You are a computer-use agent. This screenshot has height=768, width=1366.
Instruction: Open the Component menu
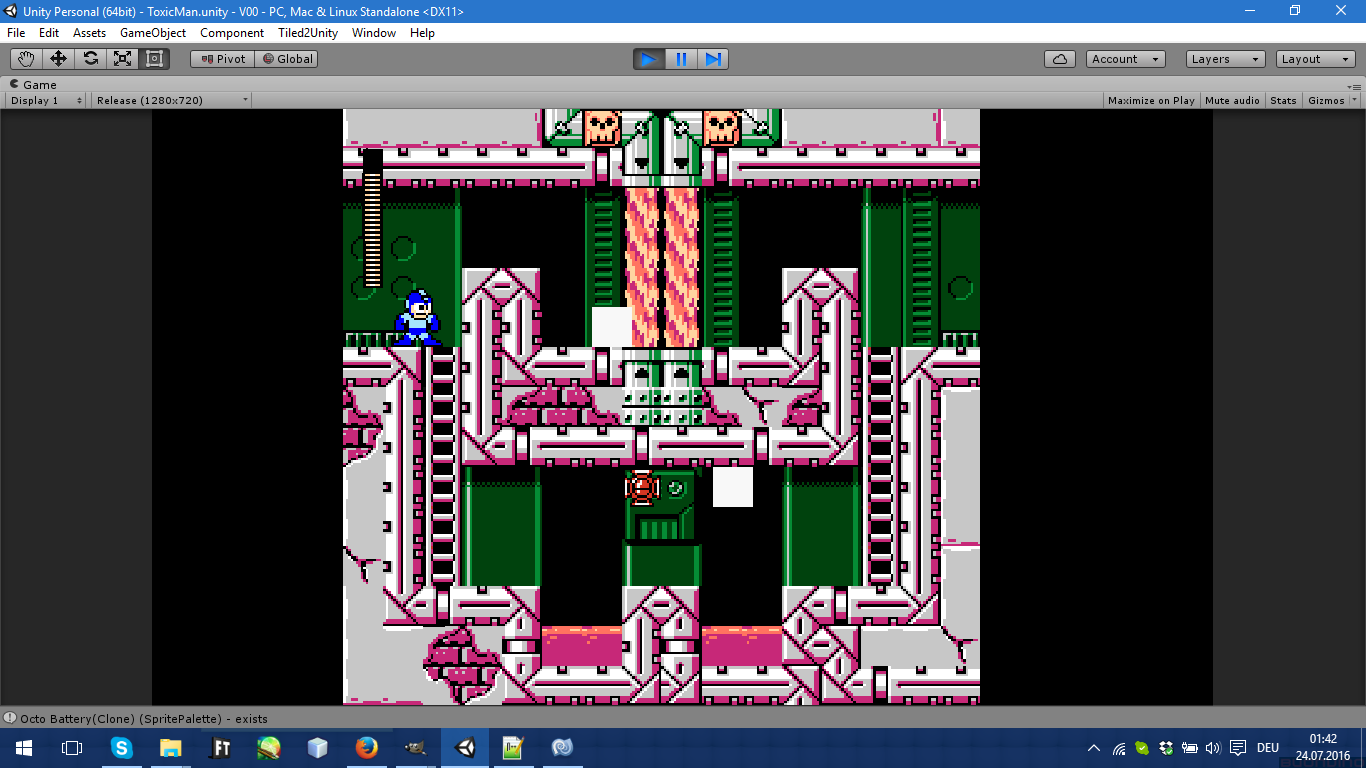click(232, 33)
